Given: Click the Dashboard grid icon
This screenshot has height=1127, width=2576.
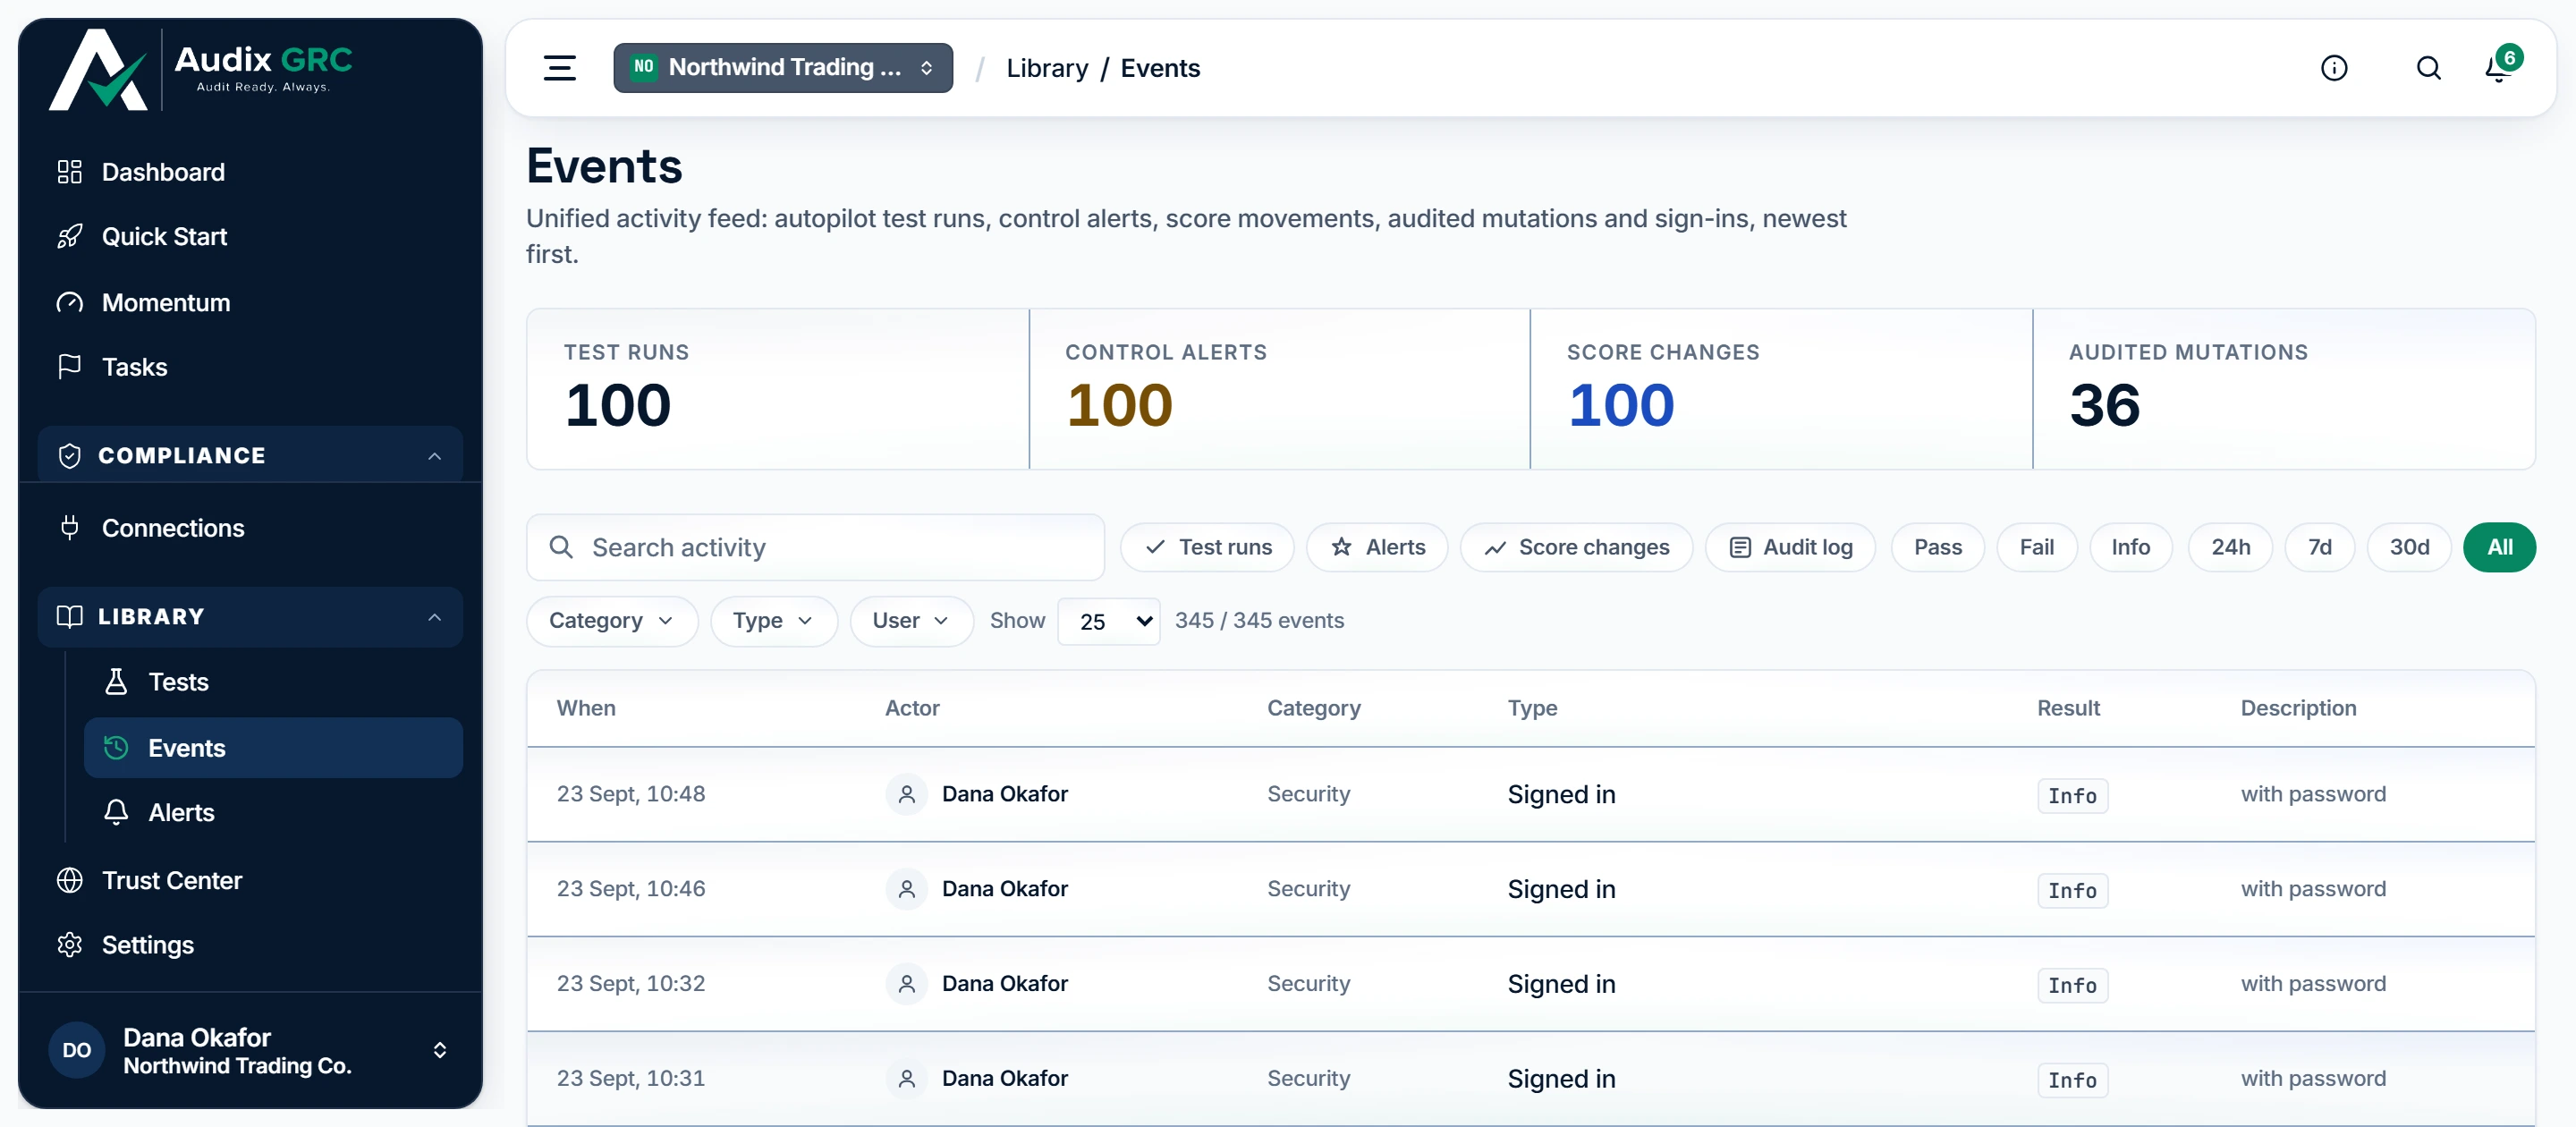Looking at the screenshot, I should pyautogui.click(x=69, y=172).
